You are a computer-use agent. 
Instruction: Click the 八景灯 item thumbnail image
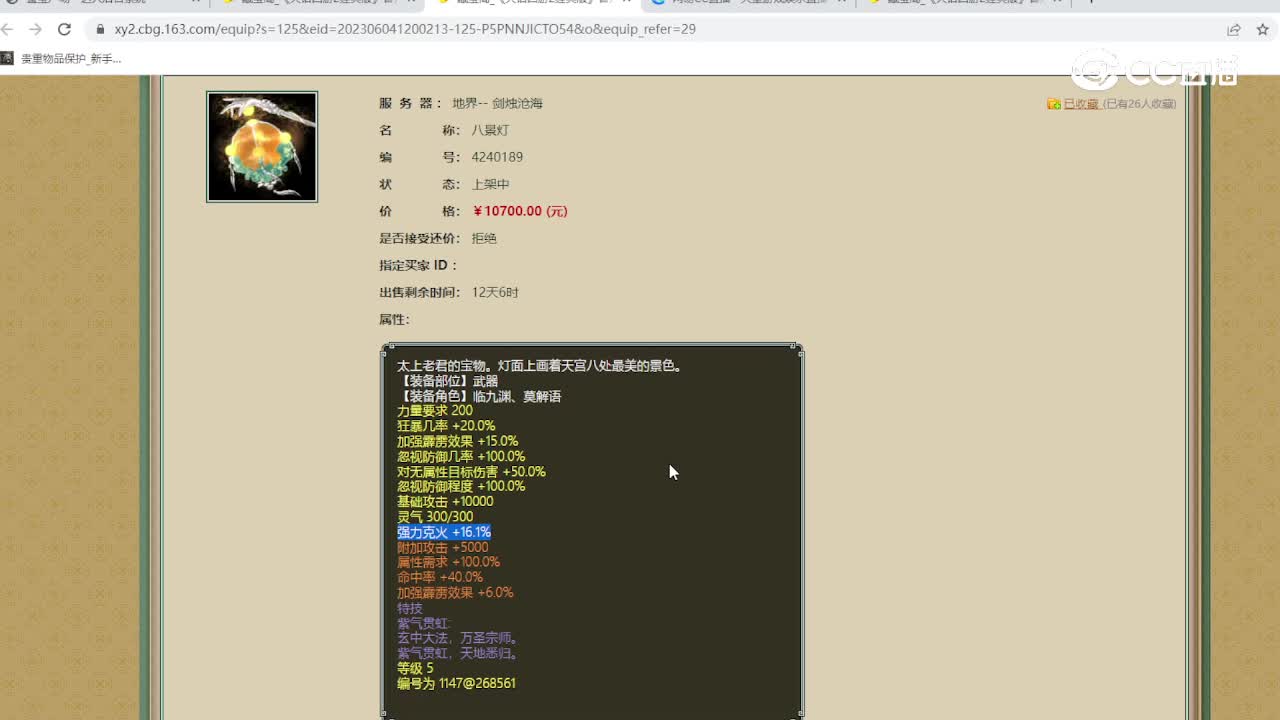click(262, 147)
